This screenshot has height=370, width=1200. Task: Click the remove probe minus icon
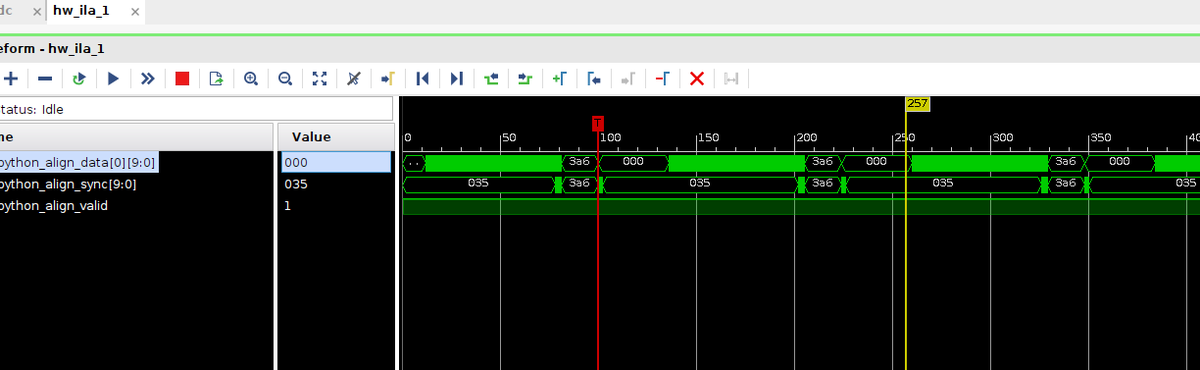(x=45, y=78)
